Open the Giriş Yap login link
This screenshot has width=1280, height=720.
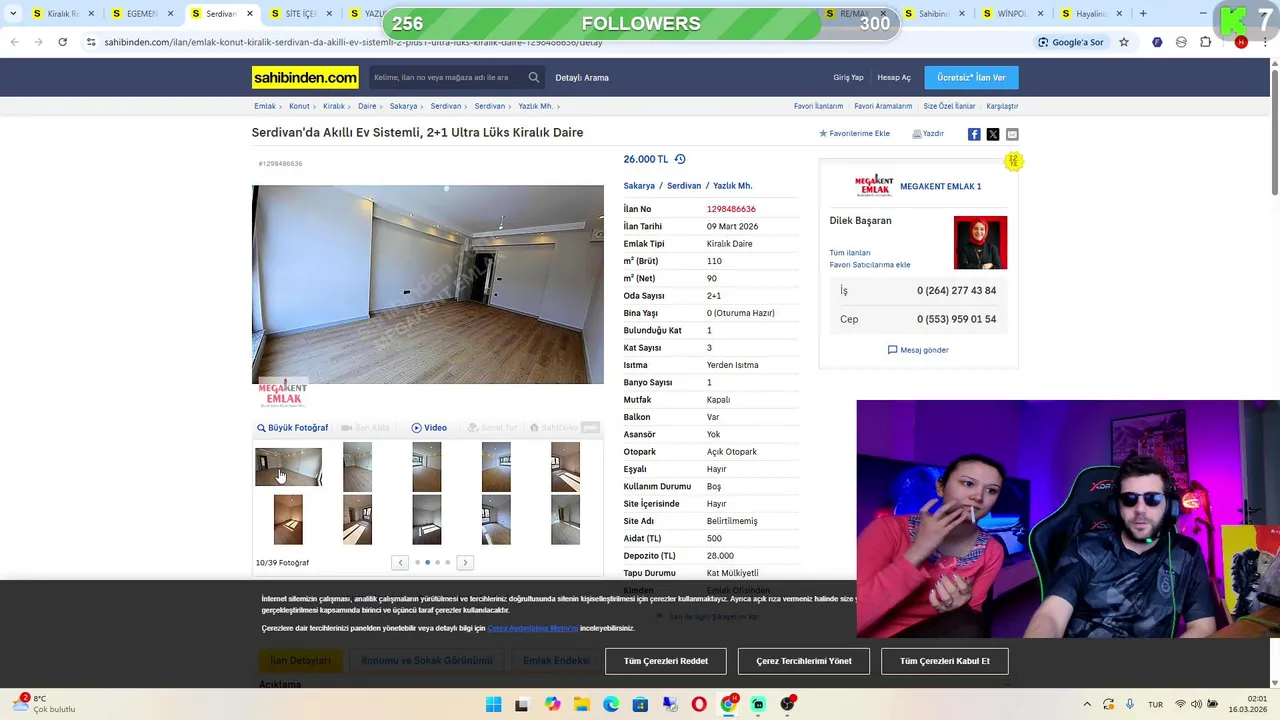(x=848, y=77)
